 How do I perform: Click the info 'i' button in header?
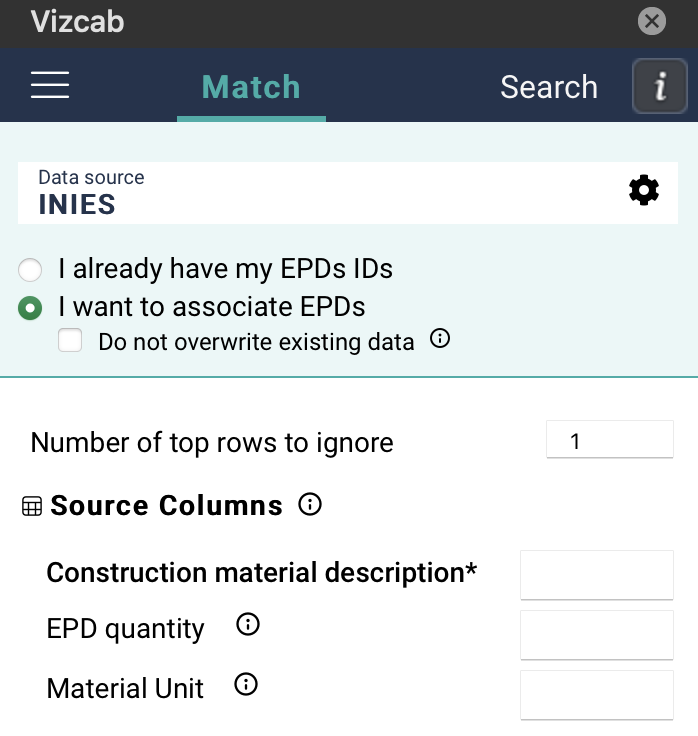(659, 86)
